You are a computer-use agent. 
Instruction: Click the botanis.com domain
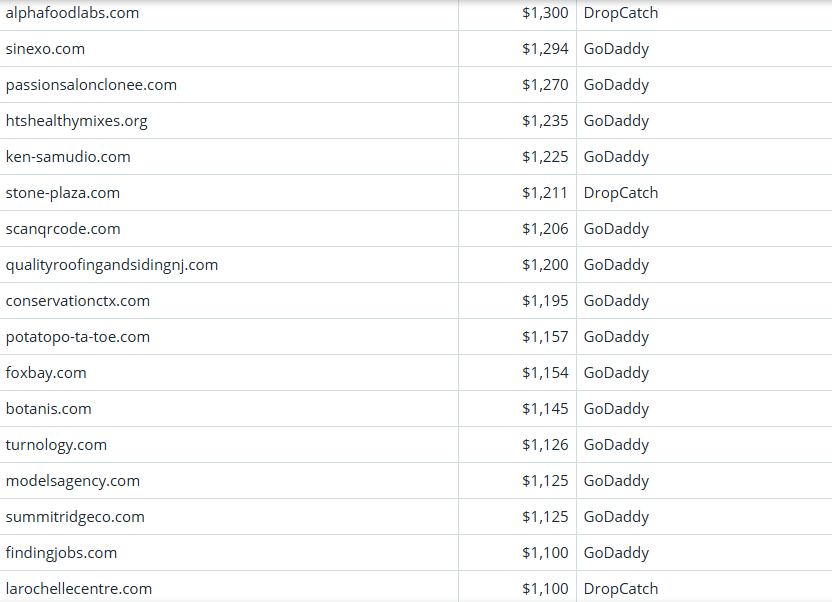48,409
